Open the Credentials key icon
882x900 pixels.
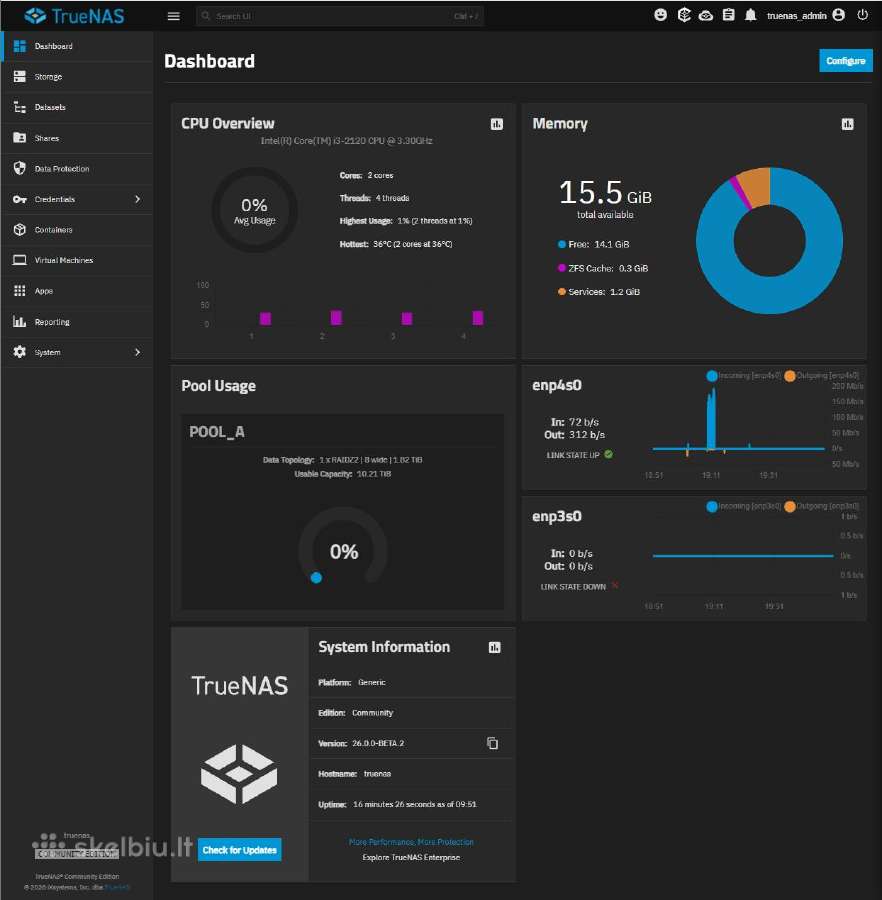[20, 199]
